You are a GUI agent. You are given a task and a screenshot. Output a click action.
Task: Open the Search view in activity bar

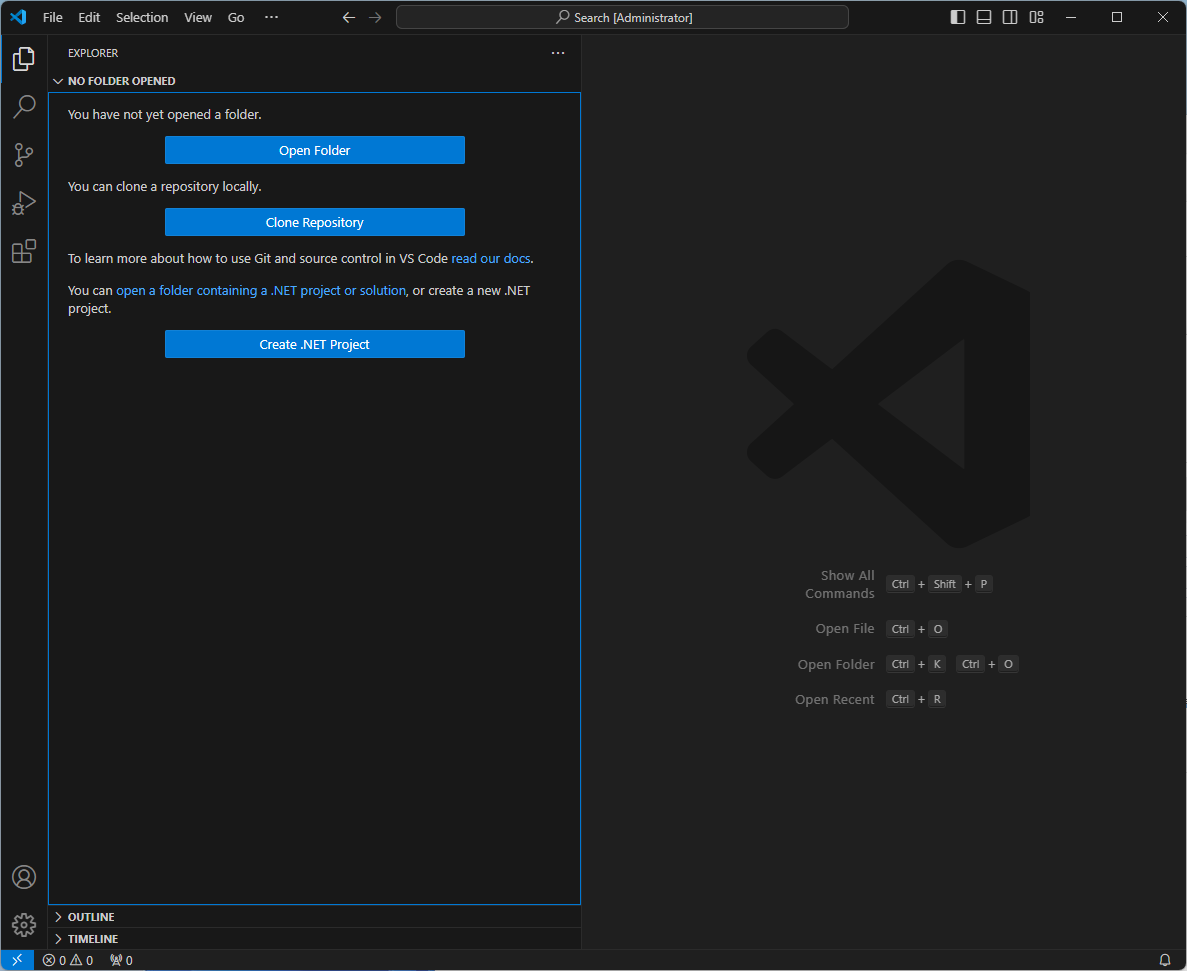tap(24, 107)
